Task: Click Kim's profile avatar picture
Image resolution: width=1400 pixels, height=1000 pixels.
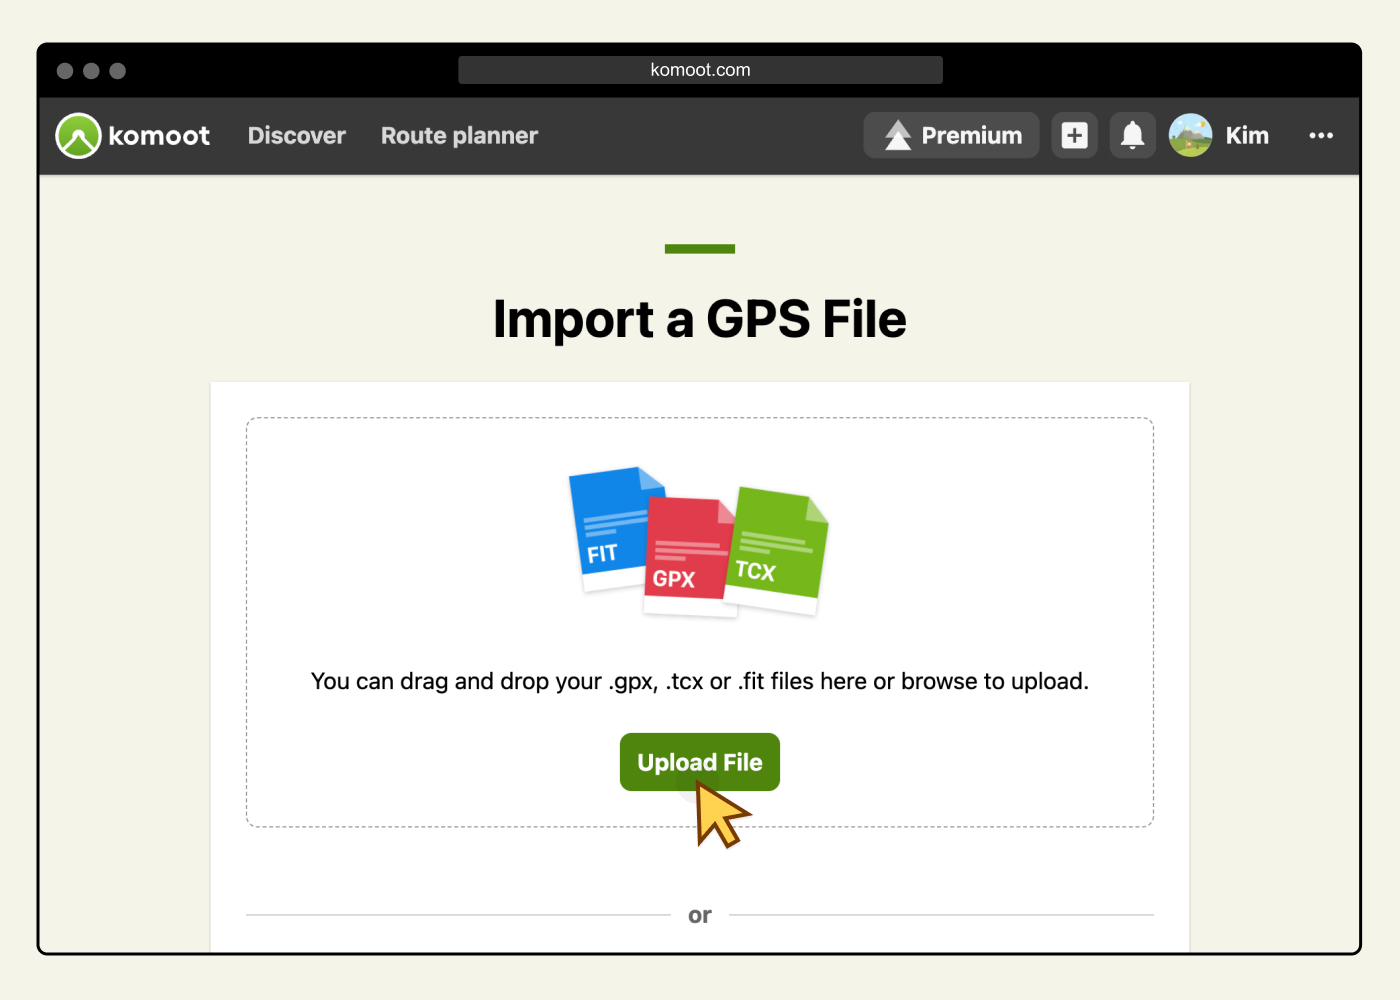Action: (x=1190, y=136)
